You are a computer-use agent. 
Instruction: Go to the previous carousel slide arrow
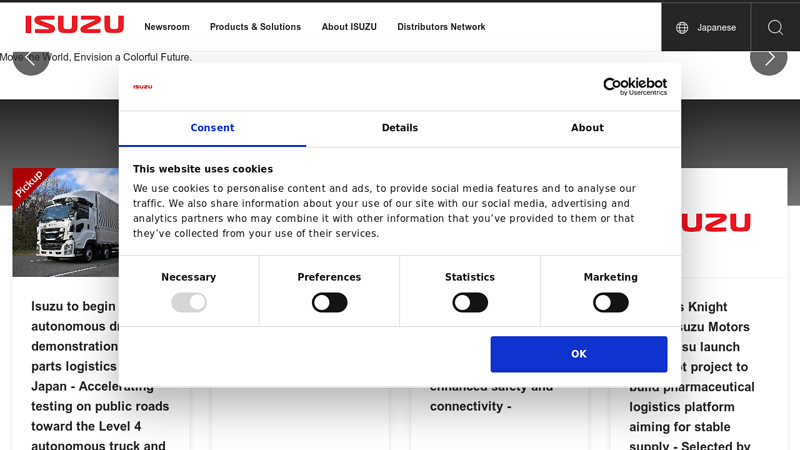pos(31,57)
